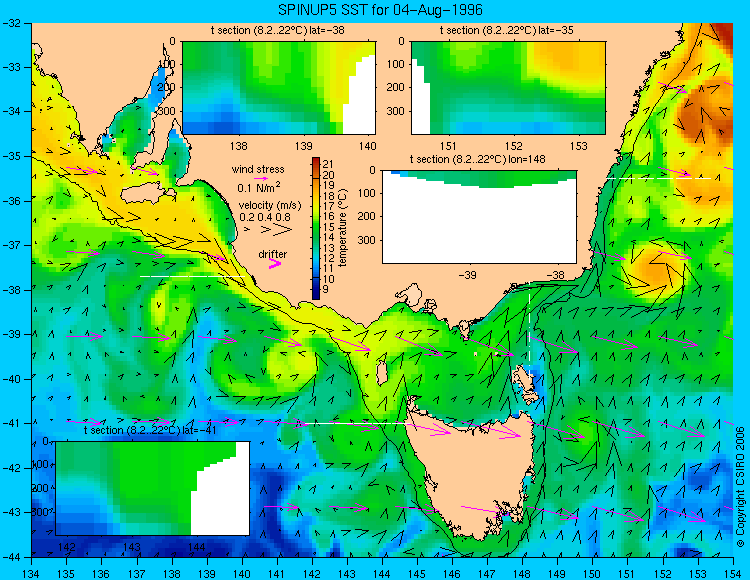Click the main map latitude label '-32'
This screenshot has height=580, width=750.
click(x=11, y=22)
